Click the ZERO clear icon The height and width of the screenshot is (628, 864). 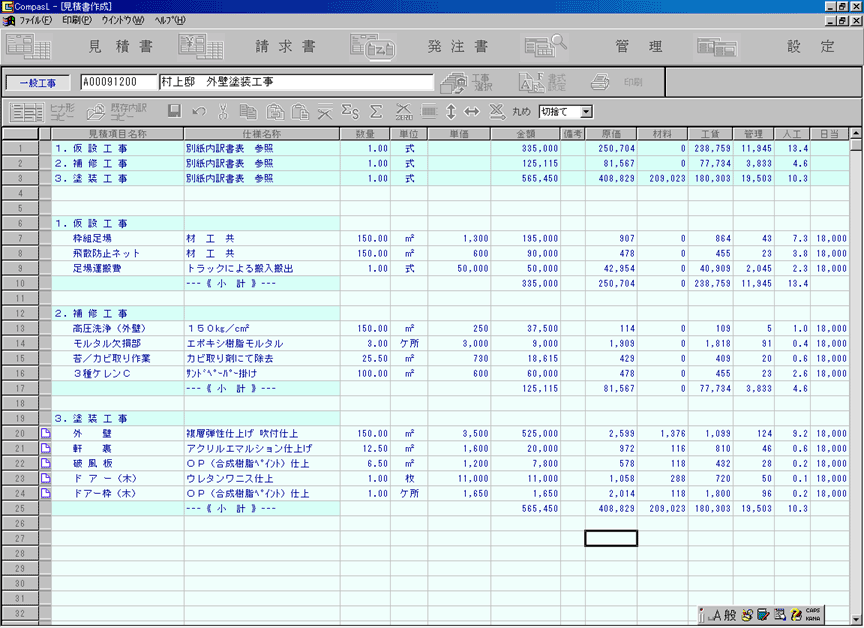click(404, 112)
